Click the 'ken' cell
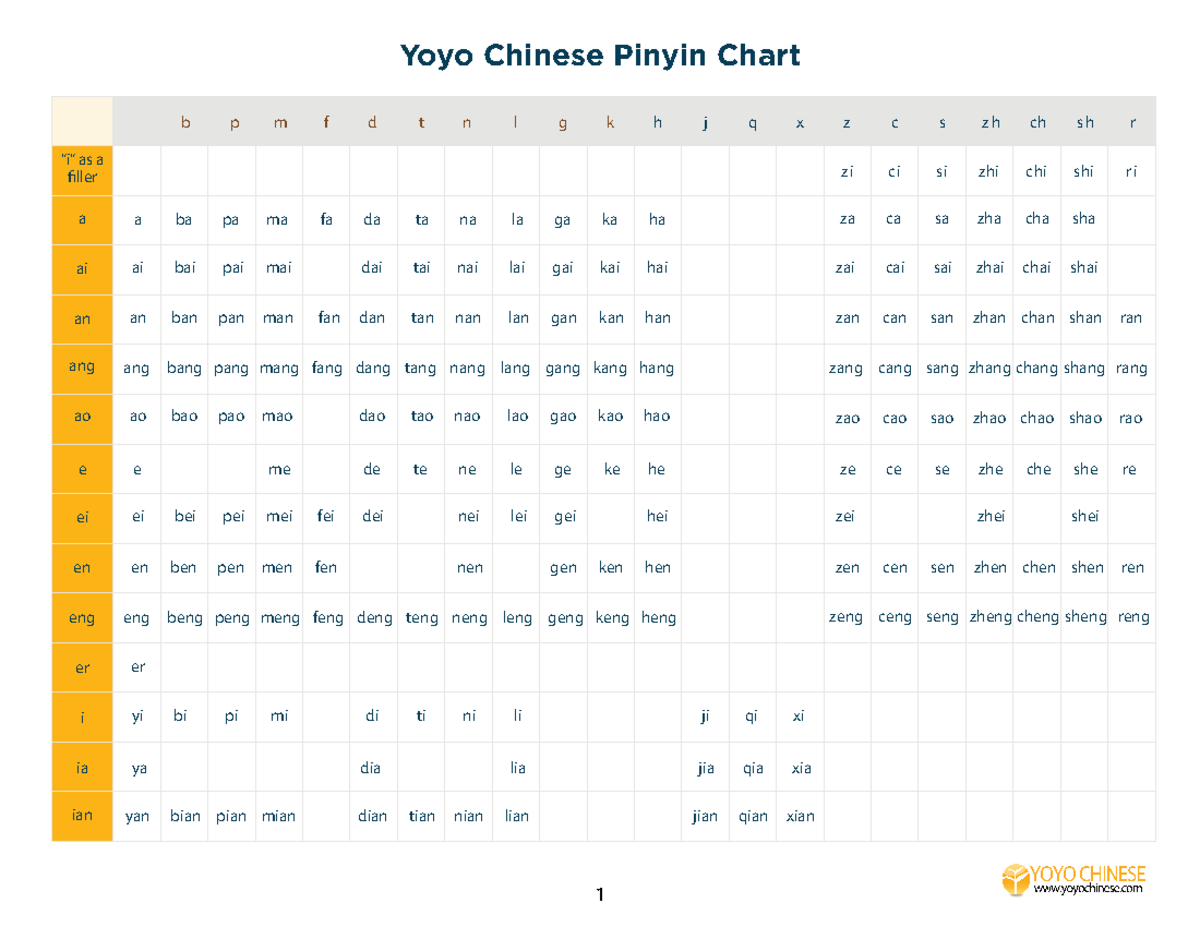Viewport: 1200px width, 927px height. 610,567
